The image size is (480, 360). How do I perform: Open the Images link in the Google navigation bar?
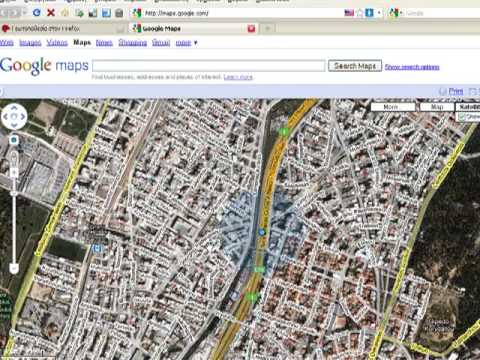tap(30, 43)
